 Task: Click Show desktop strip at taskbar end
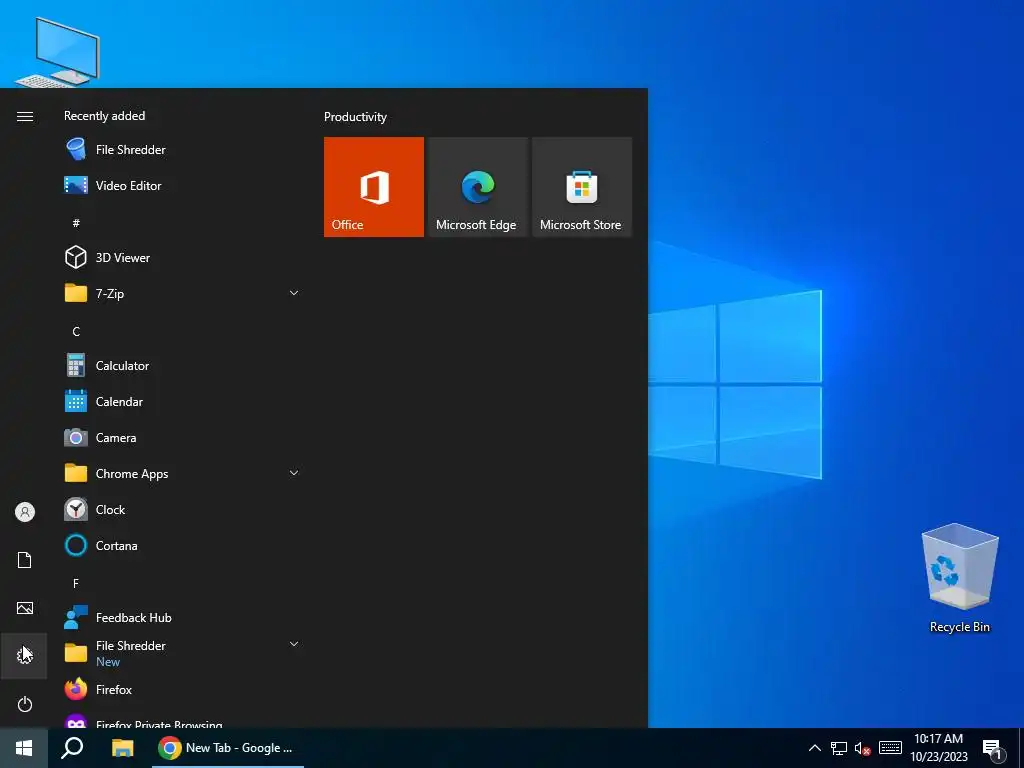(x=1021, y=748)
